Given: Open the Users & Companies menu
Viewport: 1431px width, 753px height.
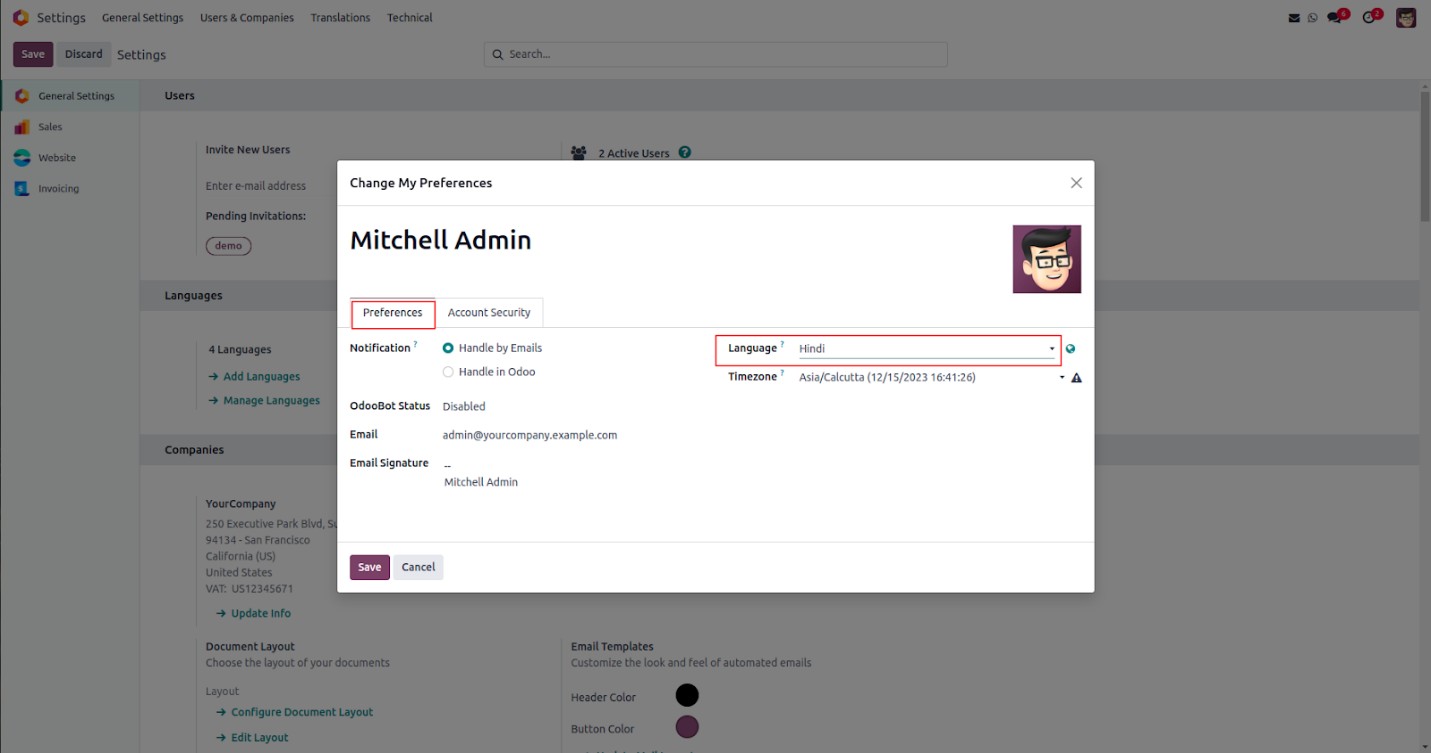Looking at the screenshot, I should 247,18.
